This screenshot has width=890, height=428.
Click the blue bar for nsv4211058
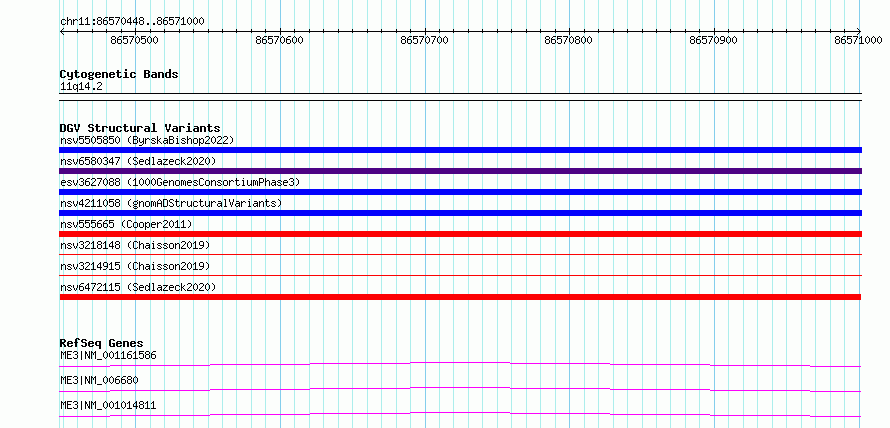click(460, 213)
